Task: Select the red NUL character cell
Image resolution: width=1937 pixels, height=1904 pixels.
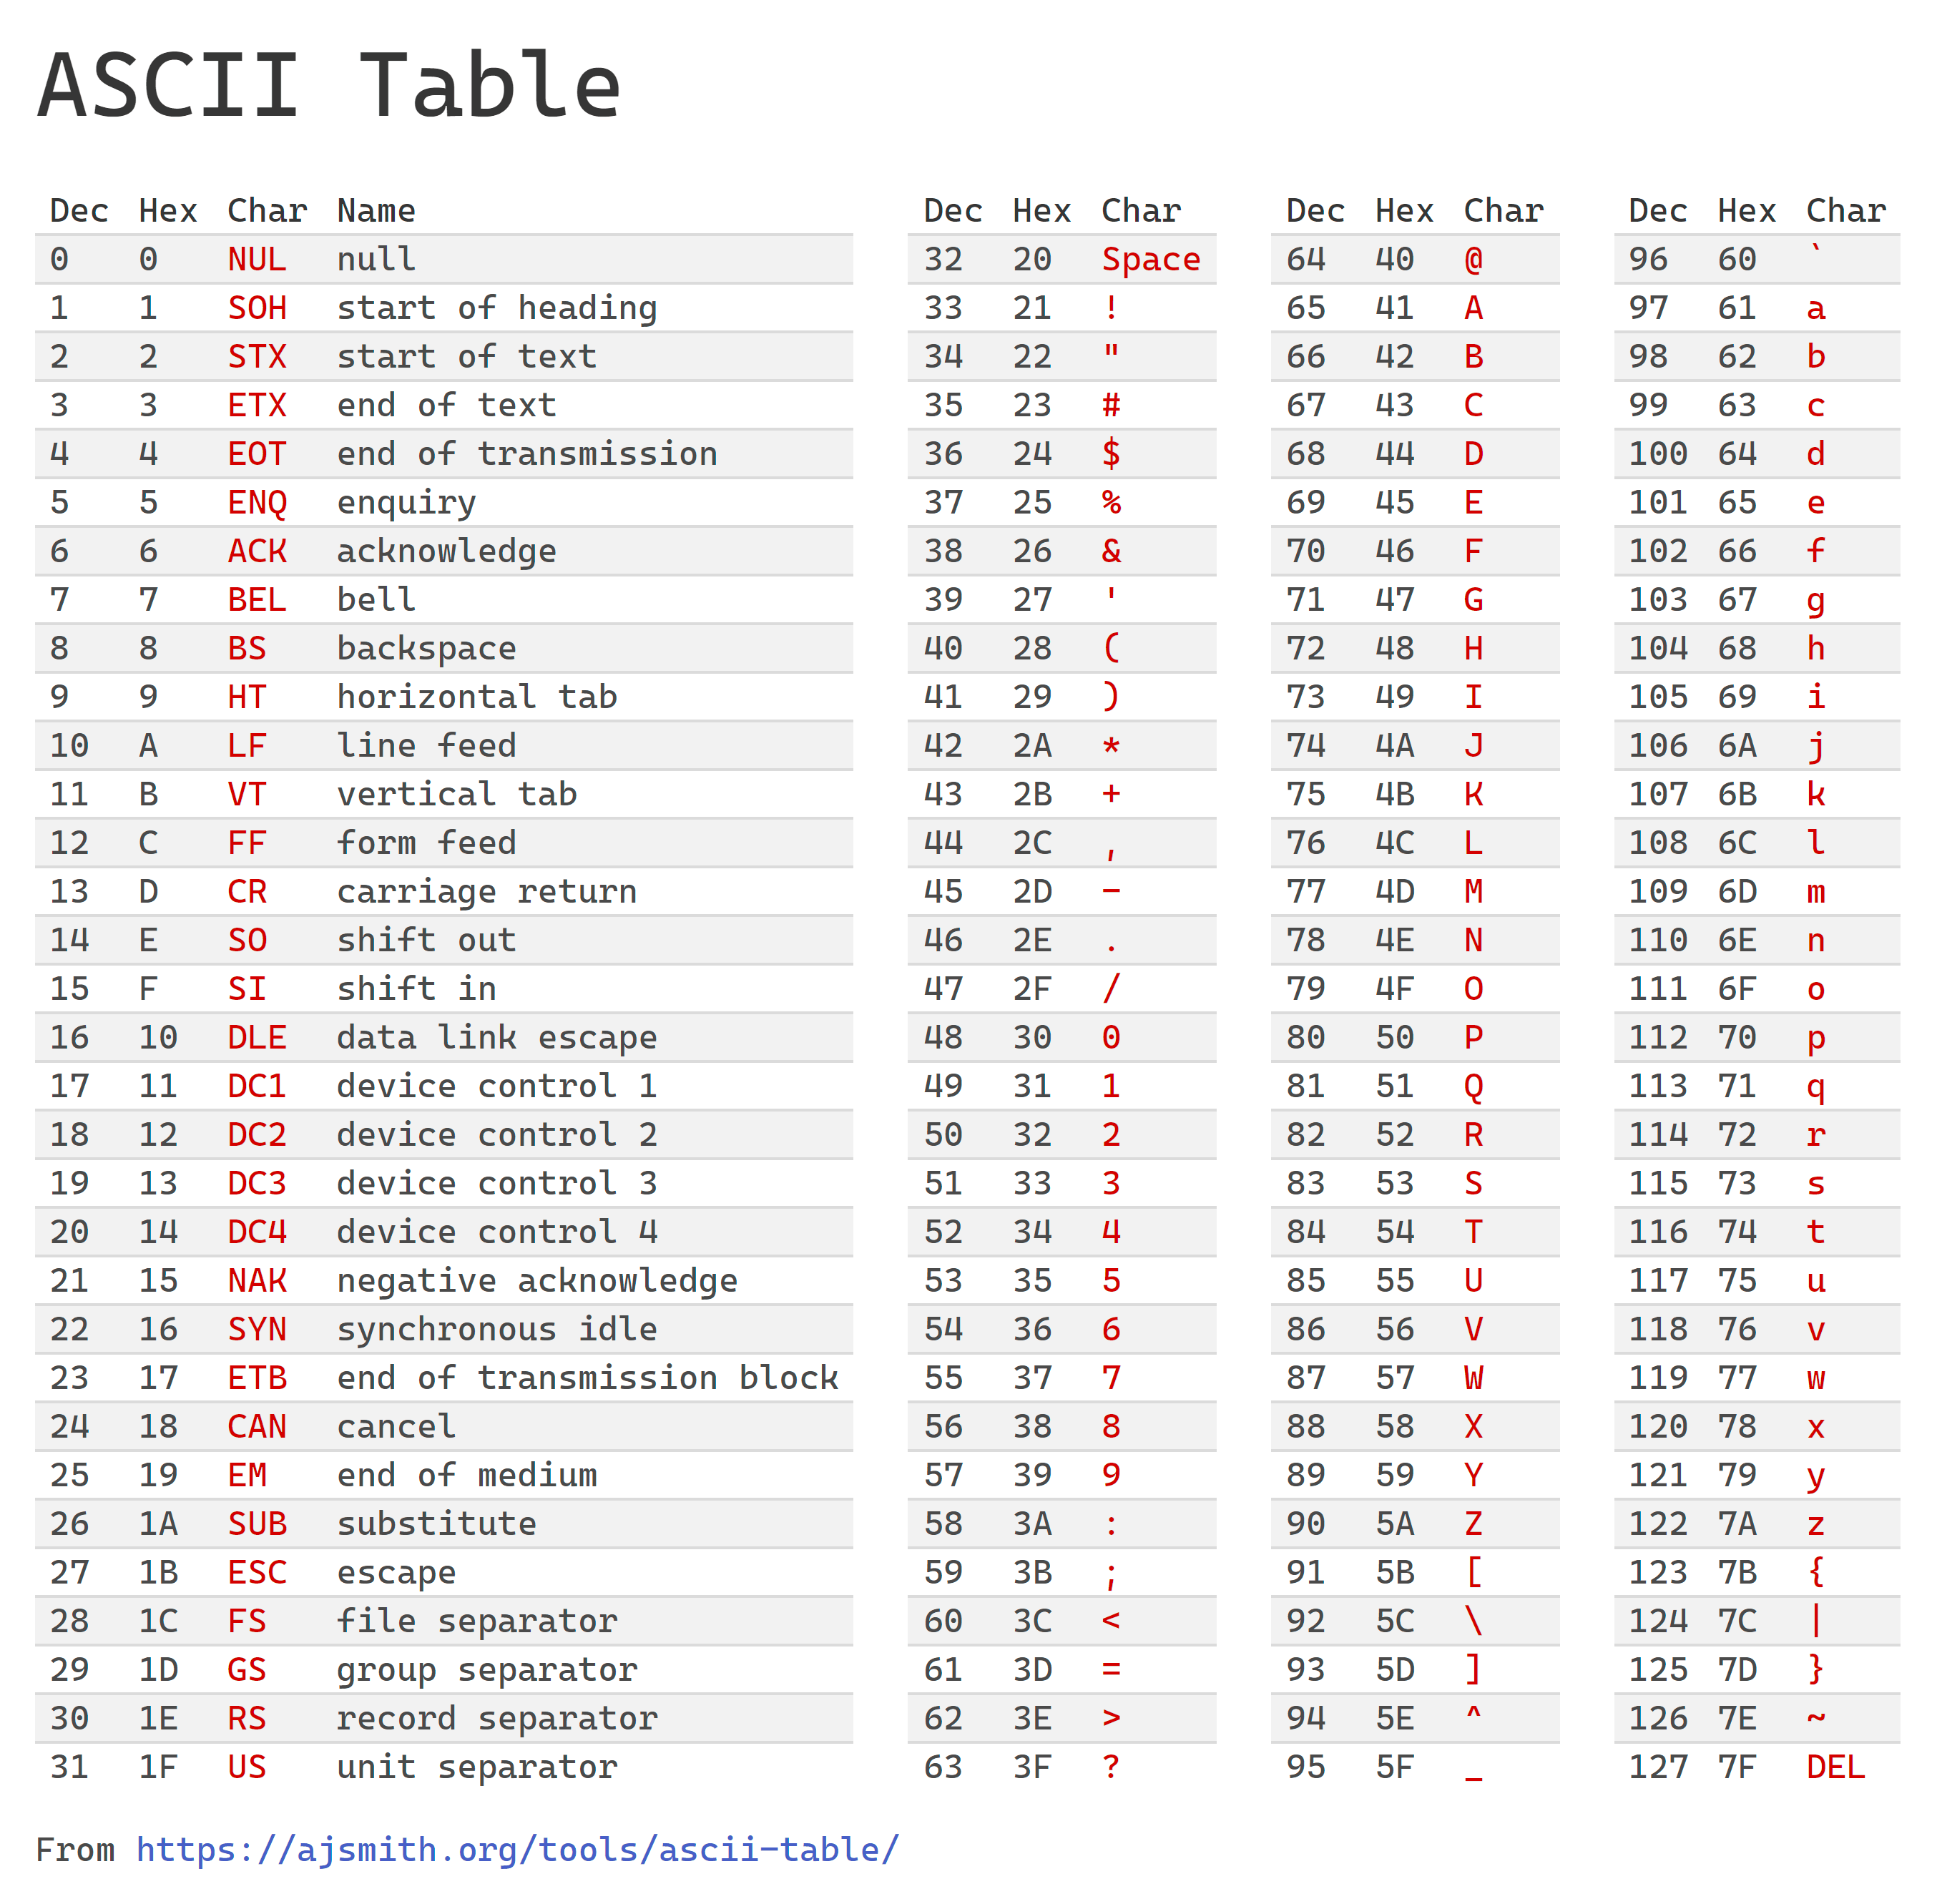Action: click(x=256, y=260)
